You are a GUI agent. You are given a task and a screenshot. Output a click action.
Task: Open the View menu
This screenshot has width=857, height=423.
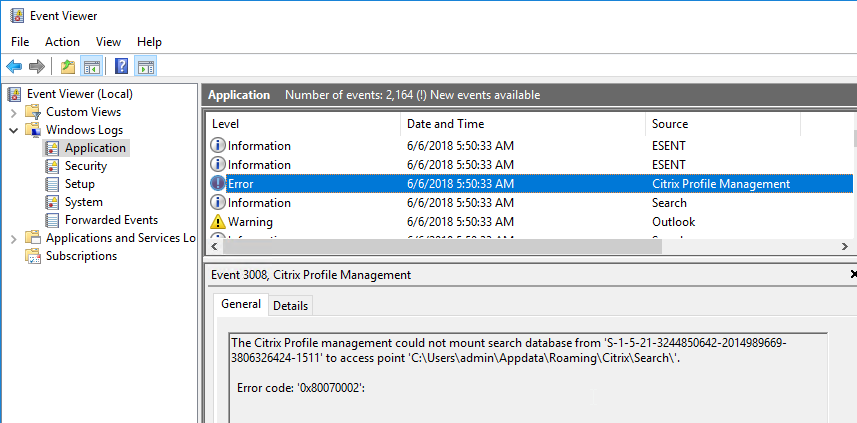108,42
